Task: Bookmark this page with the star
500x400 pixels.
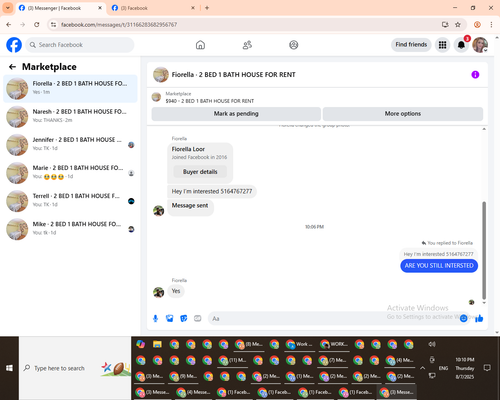Action: tap(458, 25)
